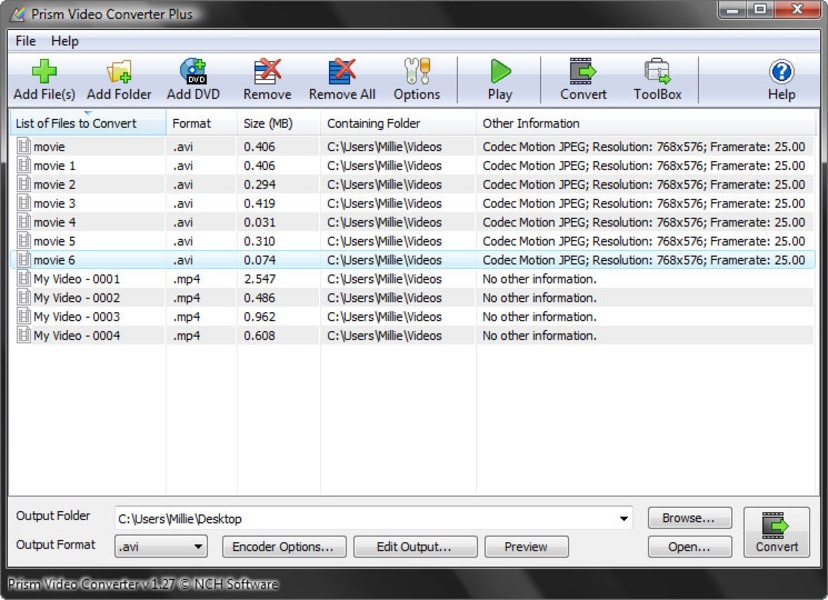Click the Browse button
The width and height of the screenshot is (828, 600).
[689, 518]
